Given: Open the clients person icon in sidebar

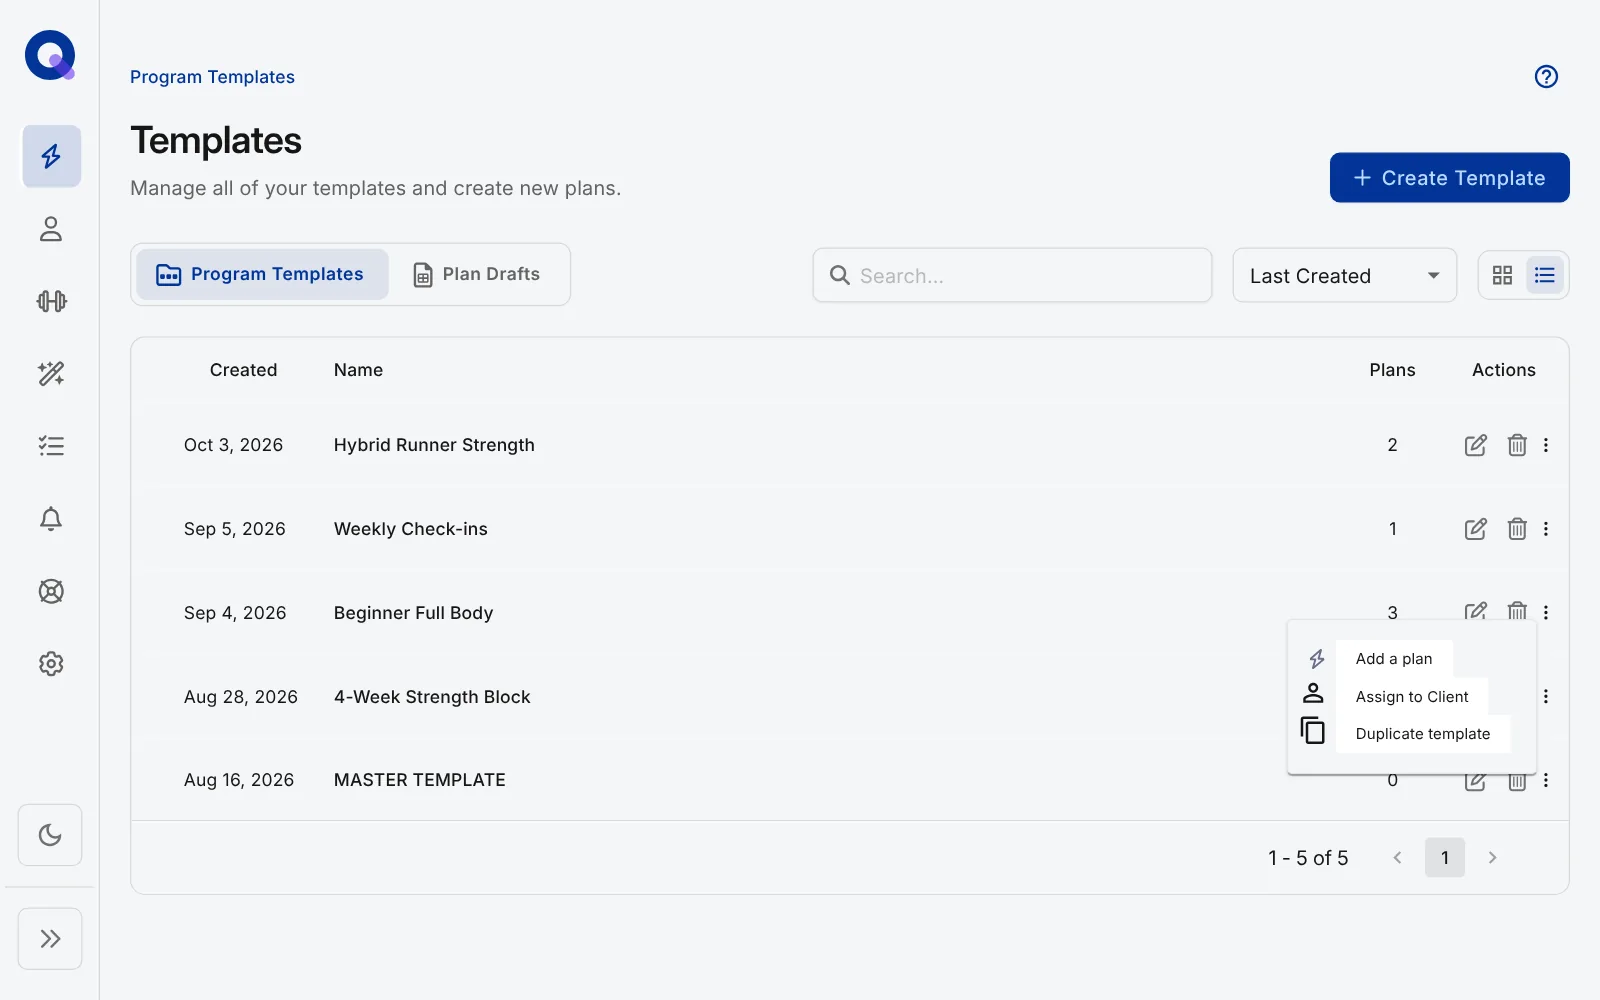Looking at the screenshot, I should pos(51,229).
